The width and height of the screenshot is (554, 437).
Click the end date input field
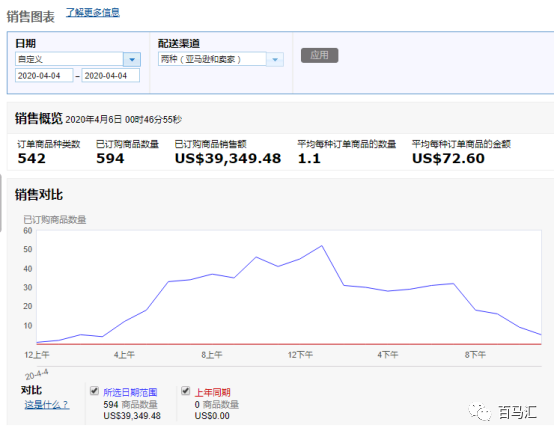tap(111, 76)
